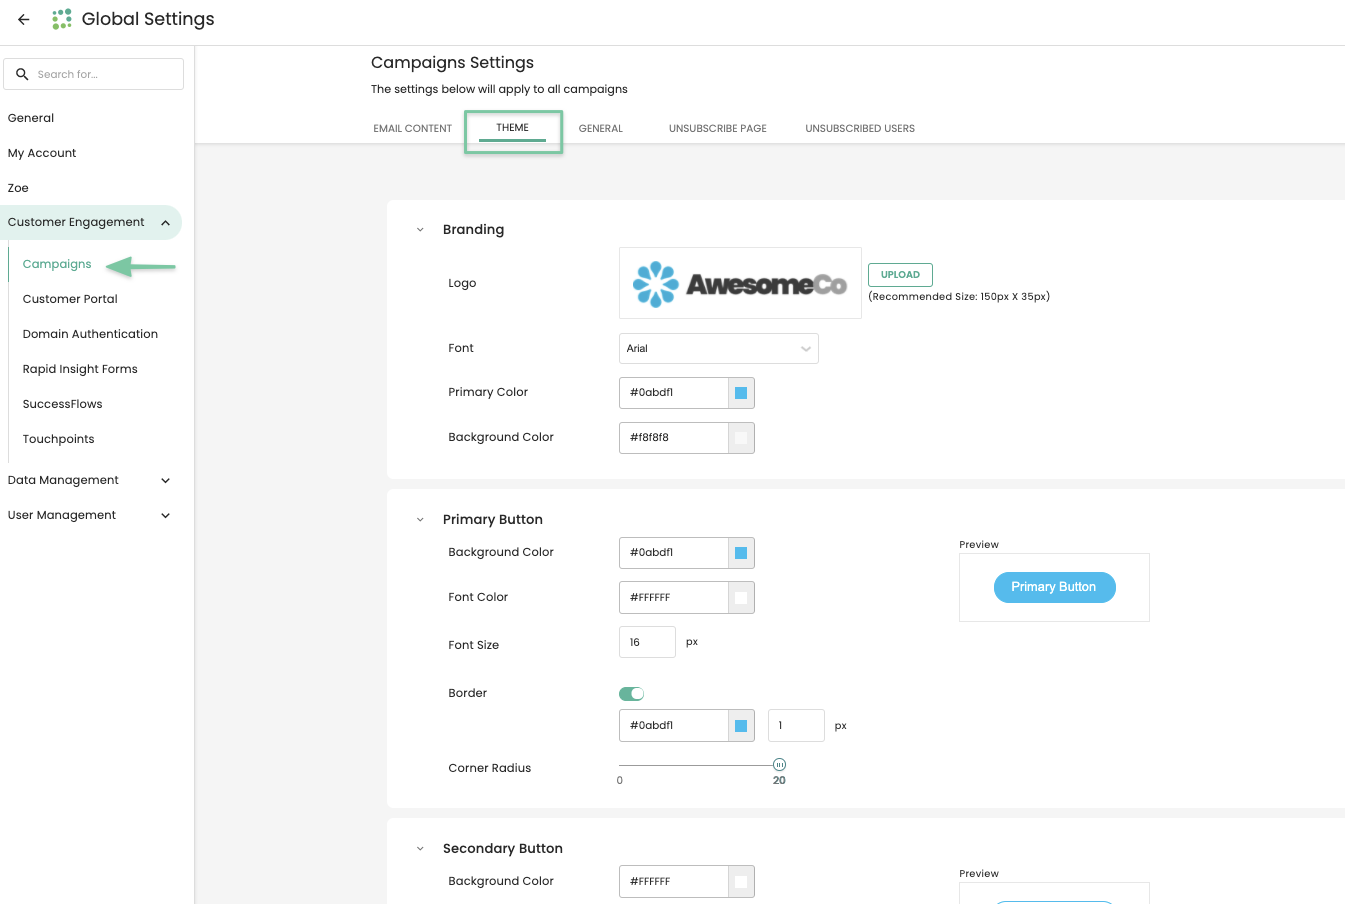The image size is (1345, 904).
Task: Open the Font dropdown showing Arial
Action: (x=719, y=348)
